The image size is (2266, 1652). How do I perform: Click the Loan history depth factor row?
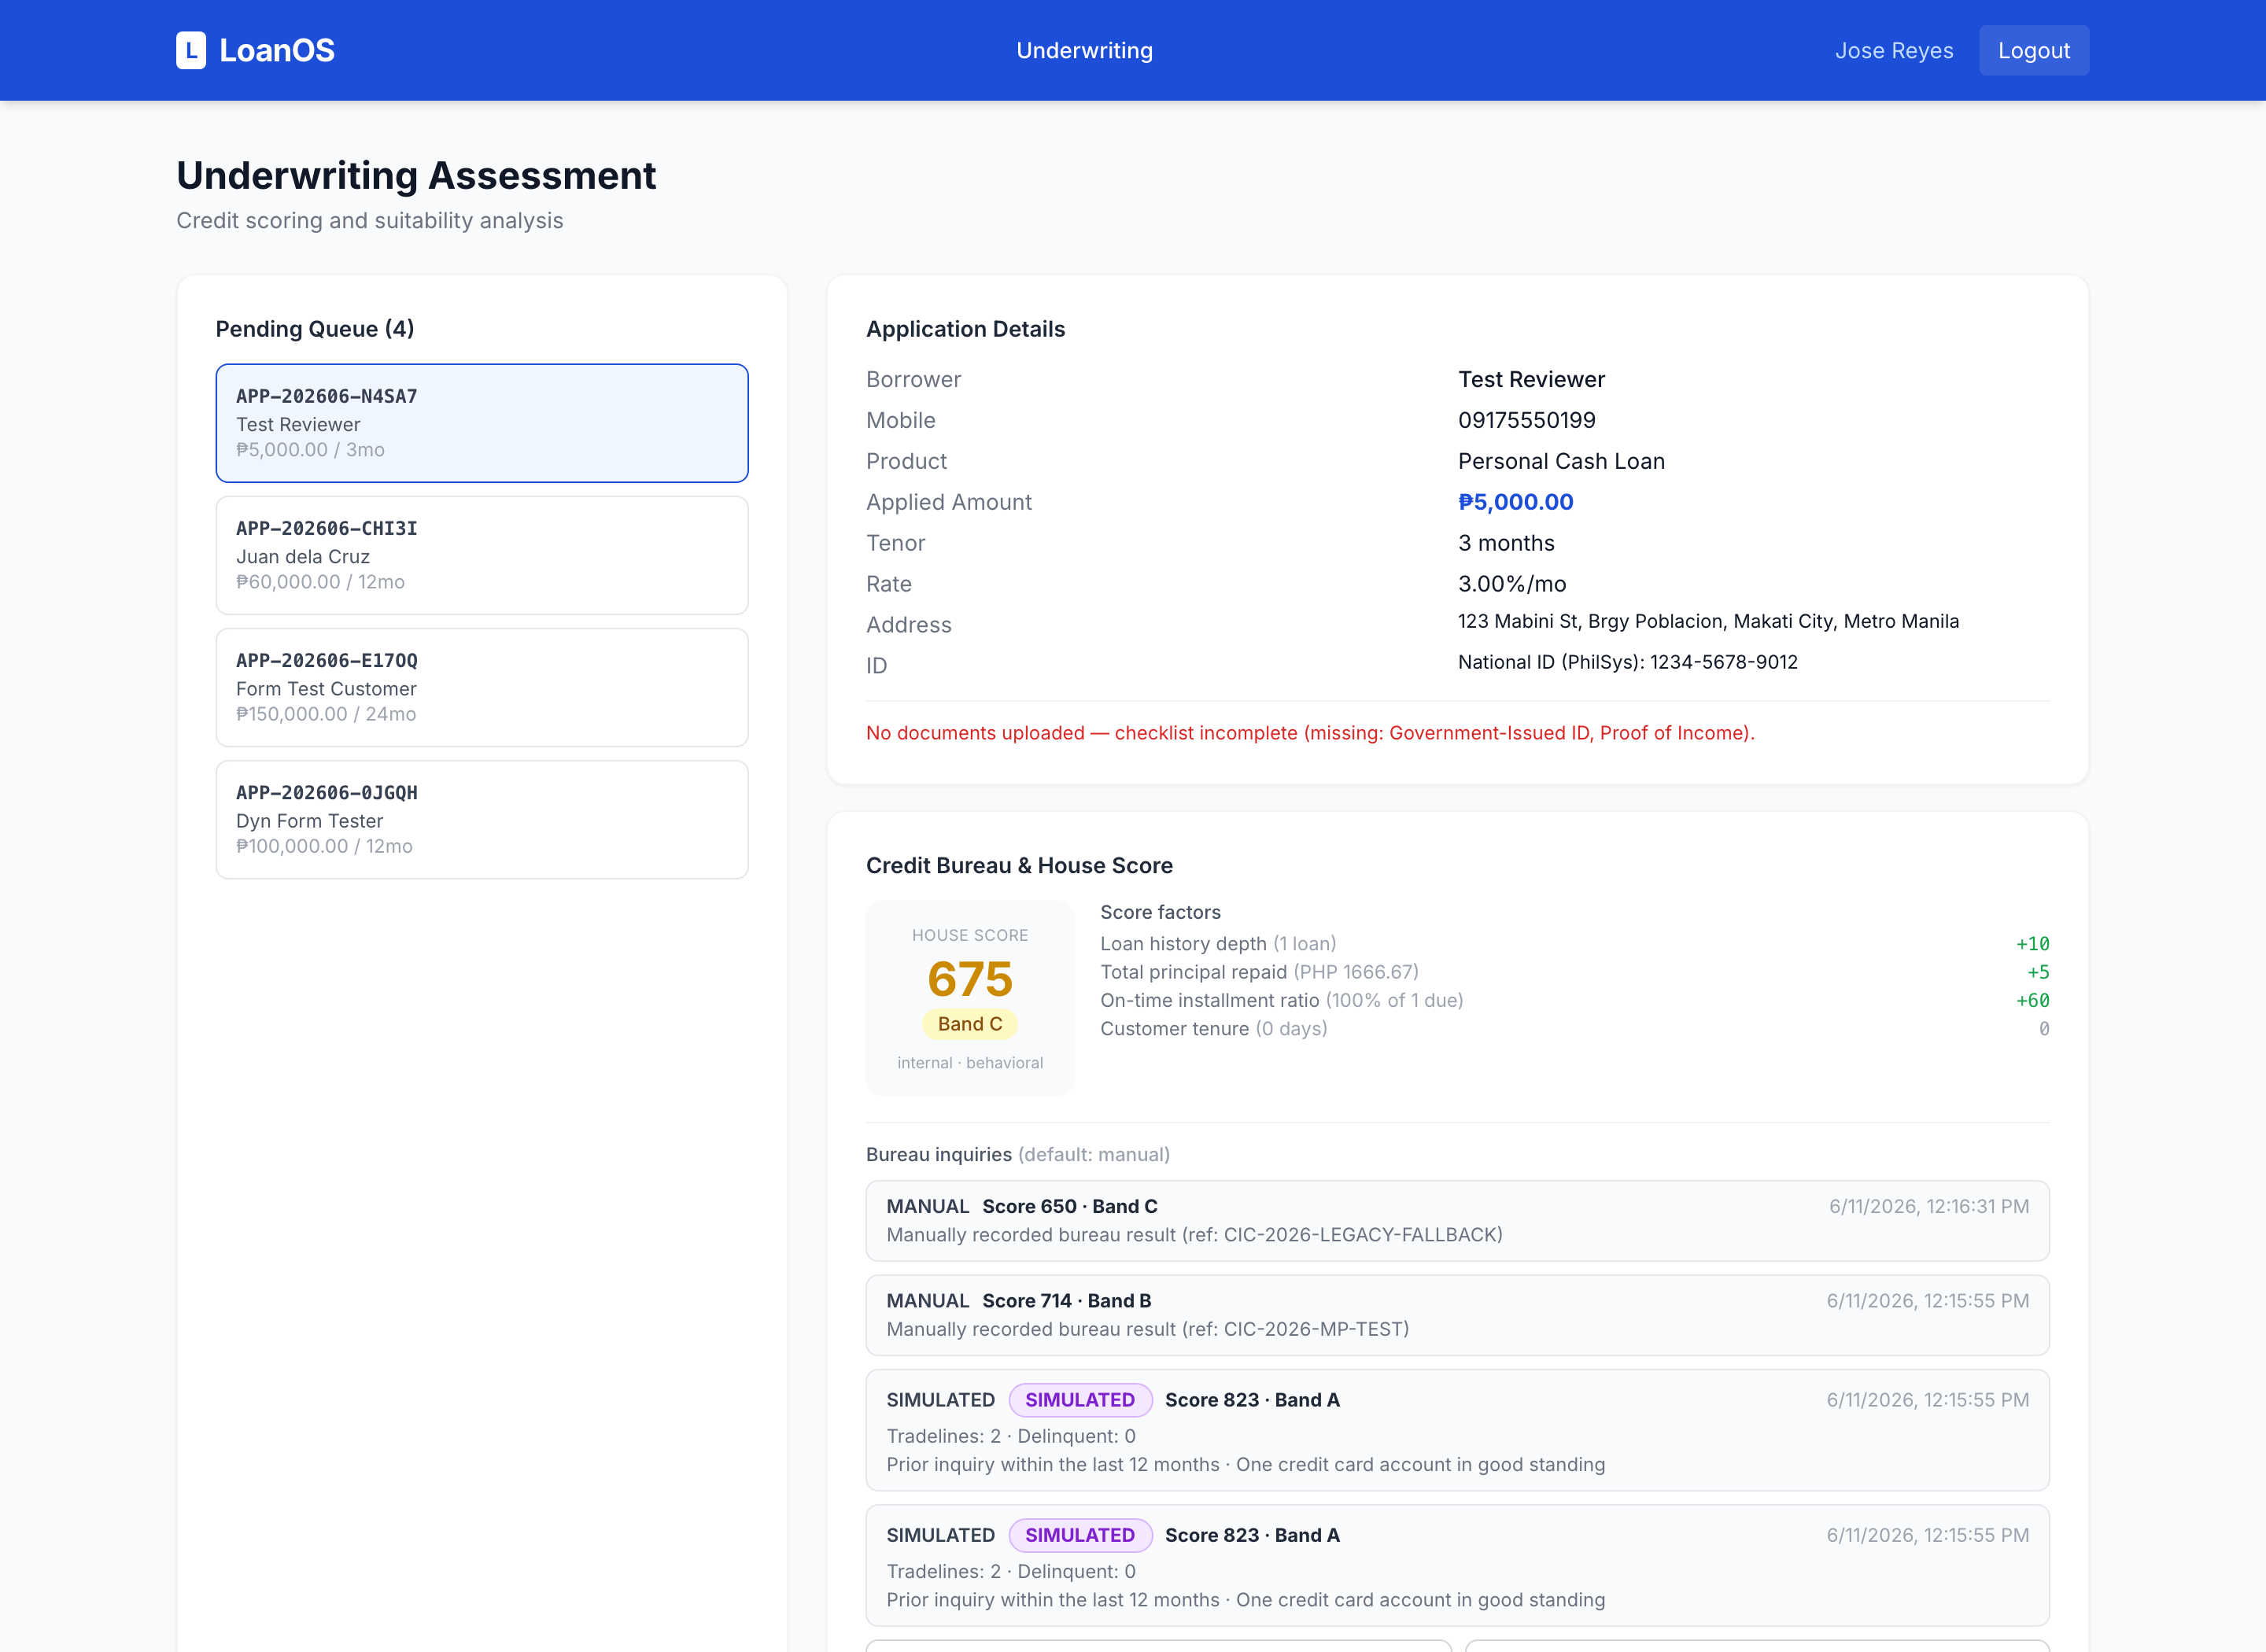tap(1575, 944)
